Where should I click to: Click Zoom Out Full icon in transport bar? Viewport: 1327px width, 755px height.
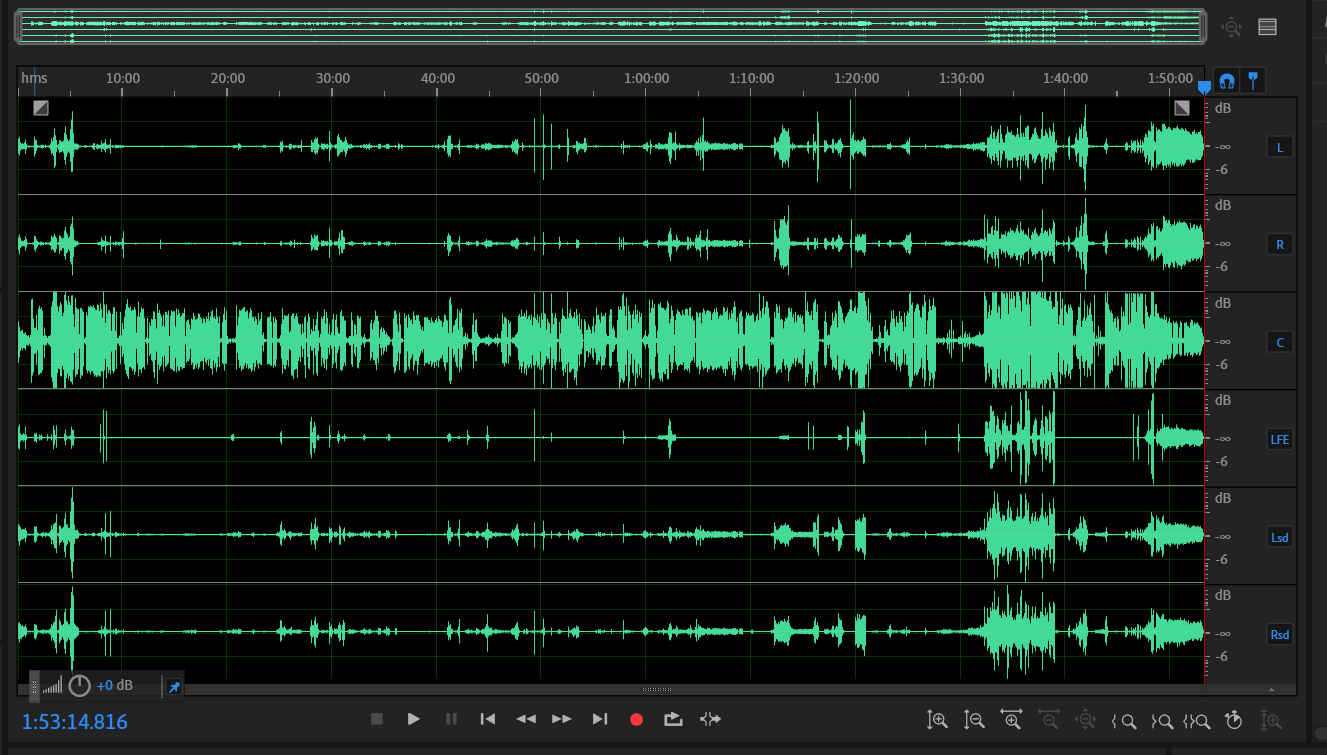point(1085,719)
